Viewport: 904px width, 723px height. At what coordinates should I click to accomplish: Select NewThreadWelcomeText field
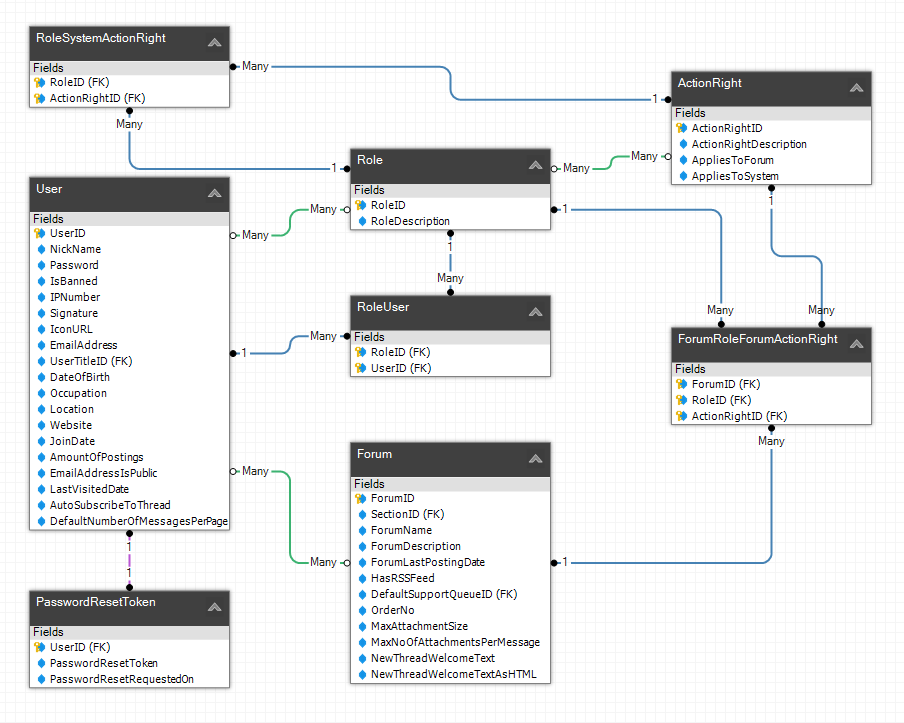[450, 658]
